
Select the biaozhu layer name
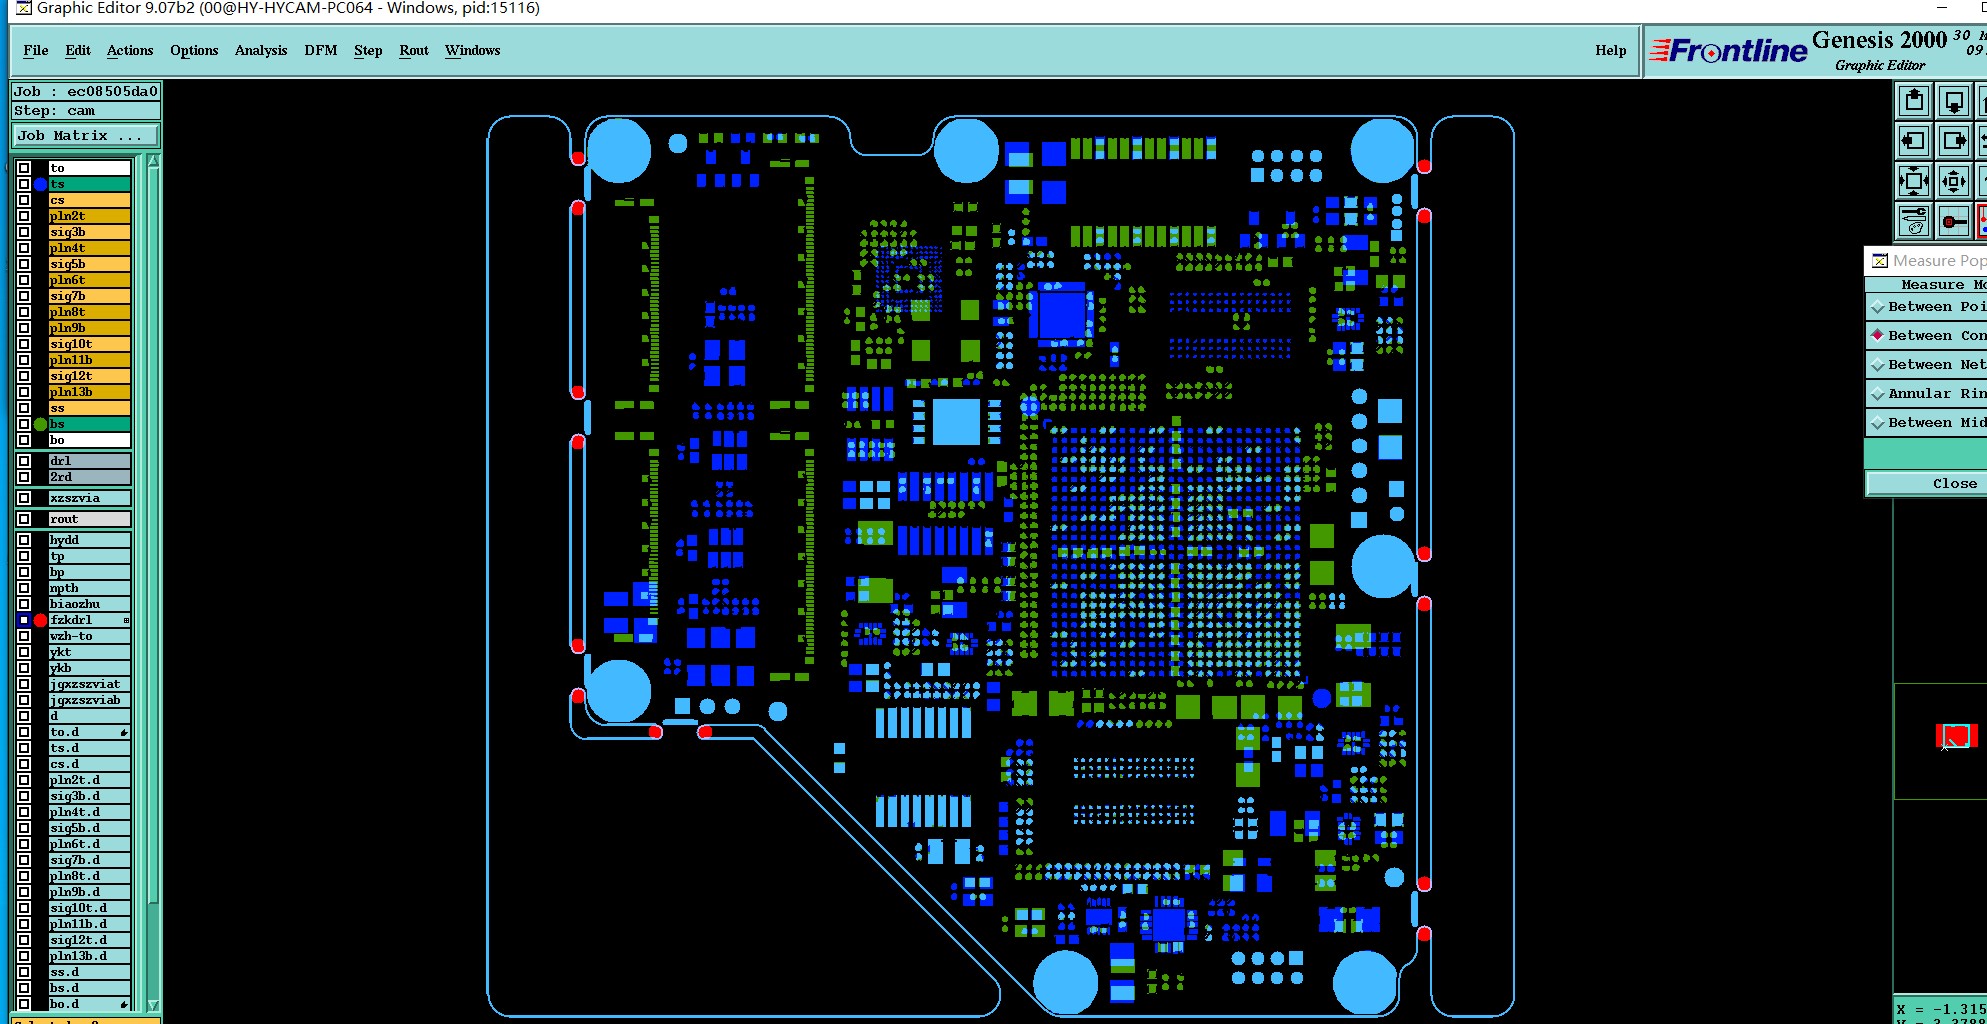pos(90,604)
